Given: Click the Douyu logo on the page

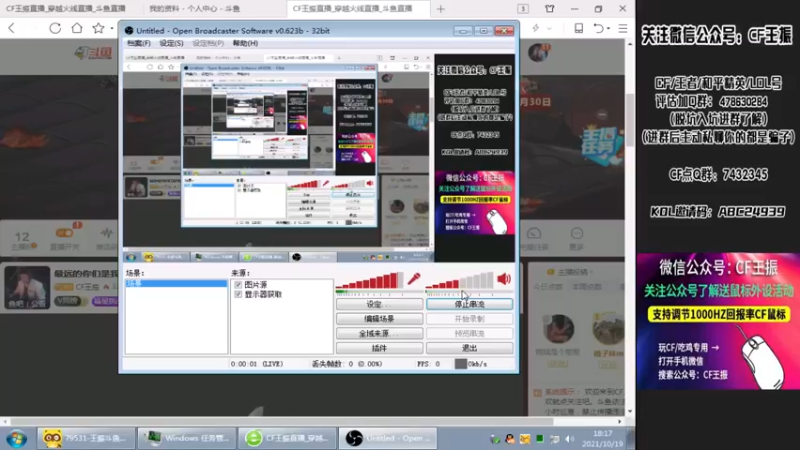Looking at the screenshot, I should coord(93,53).
